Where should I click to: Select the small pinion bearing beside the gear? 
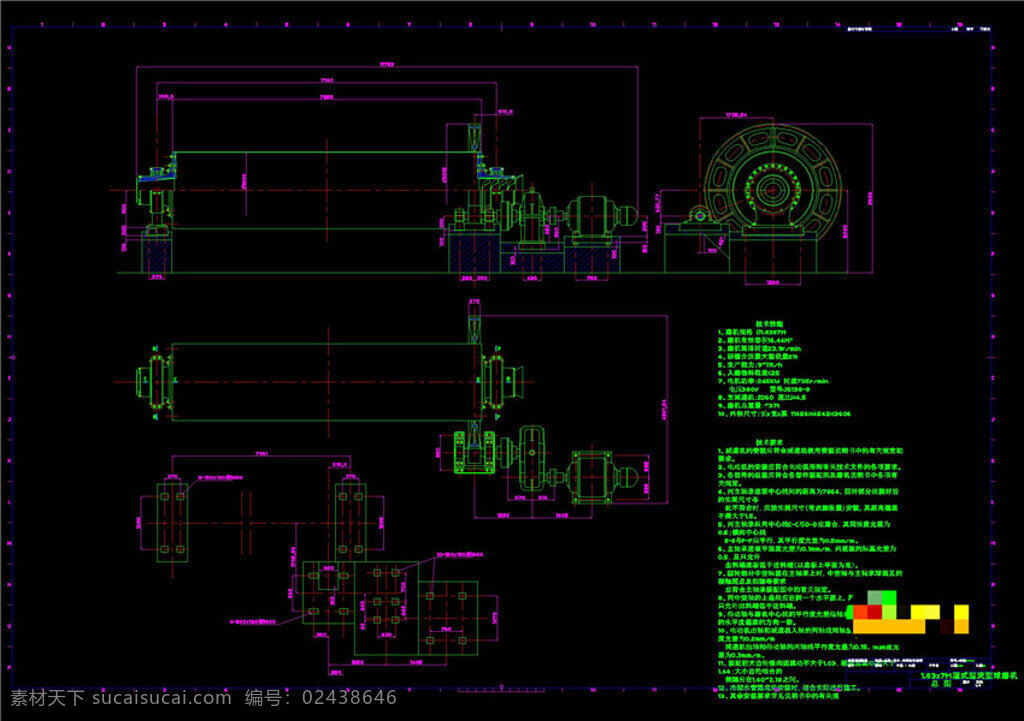tap(699, 216)
